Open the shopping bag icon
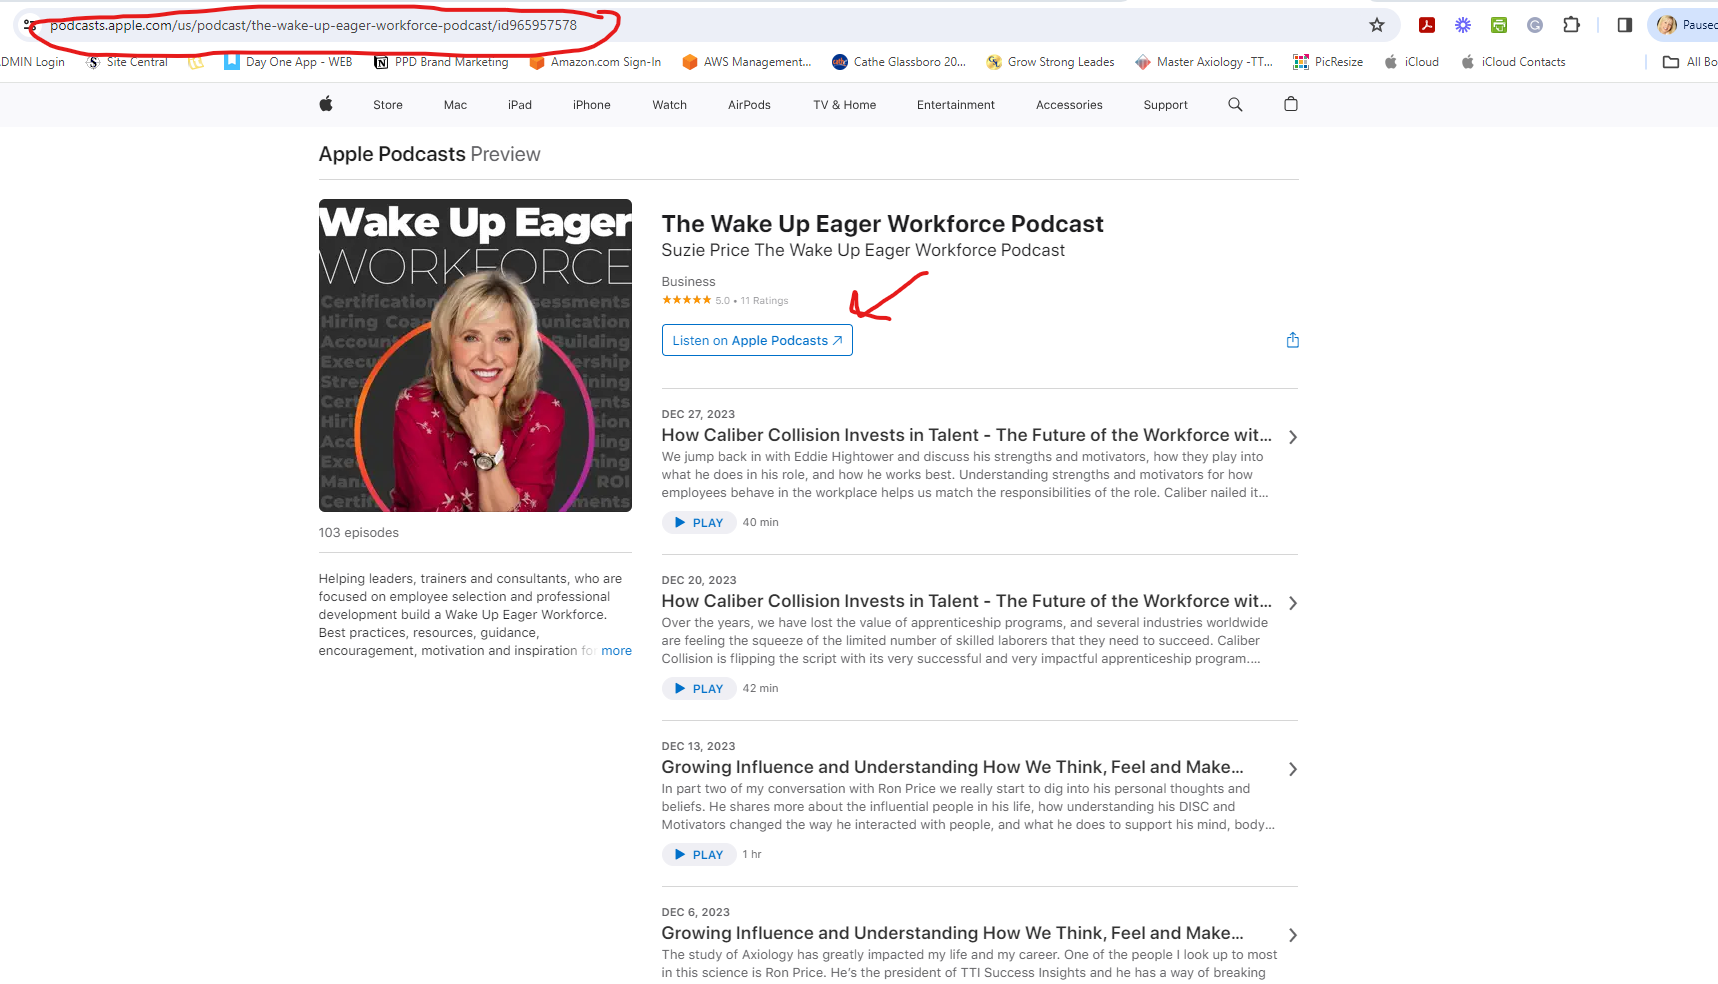Image resolution: width=1718 pixels, height=984 pixels. pyautogui.click(x=1291, y=104)
